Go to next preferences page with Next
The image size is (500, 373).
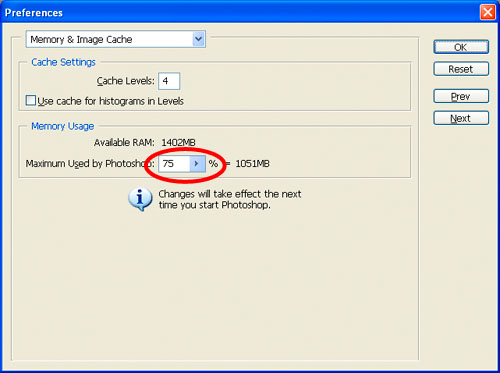(461, 118)
